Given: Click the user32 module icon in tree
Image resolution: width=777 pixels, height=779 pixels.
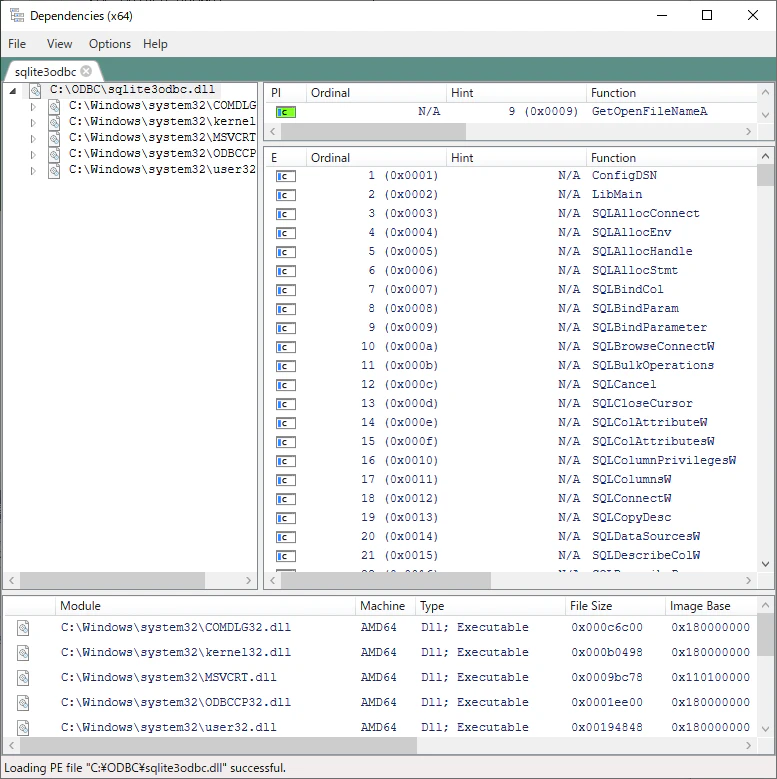Looking at the screenshot, I should 54,170.
